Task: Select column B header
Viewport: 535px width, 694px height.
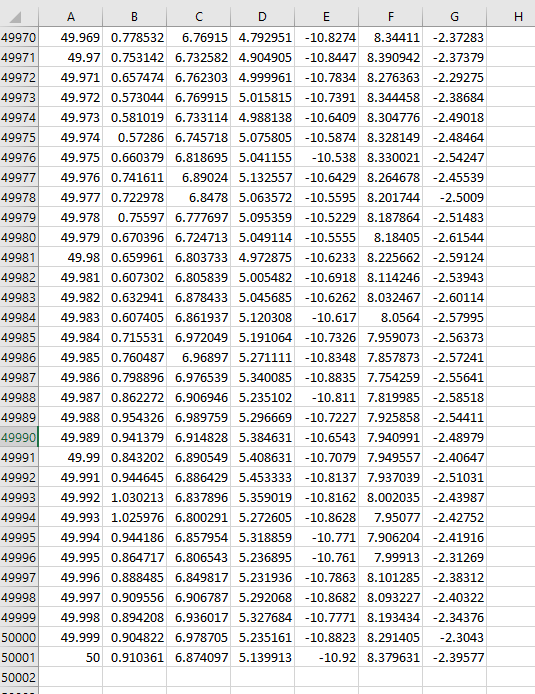Action: [x=135, y=17]
